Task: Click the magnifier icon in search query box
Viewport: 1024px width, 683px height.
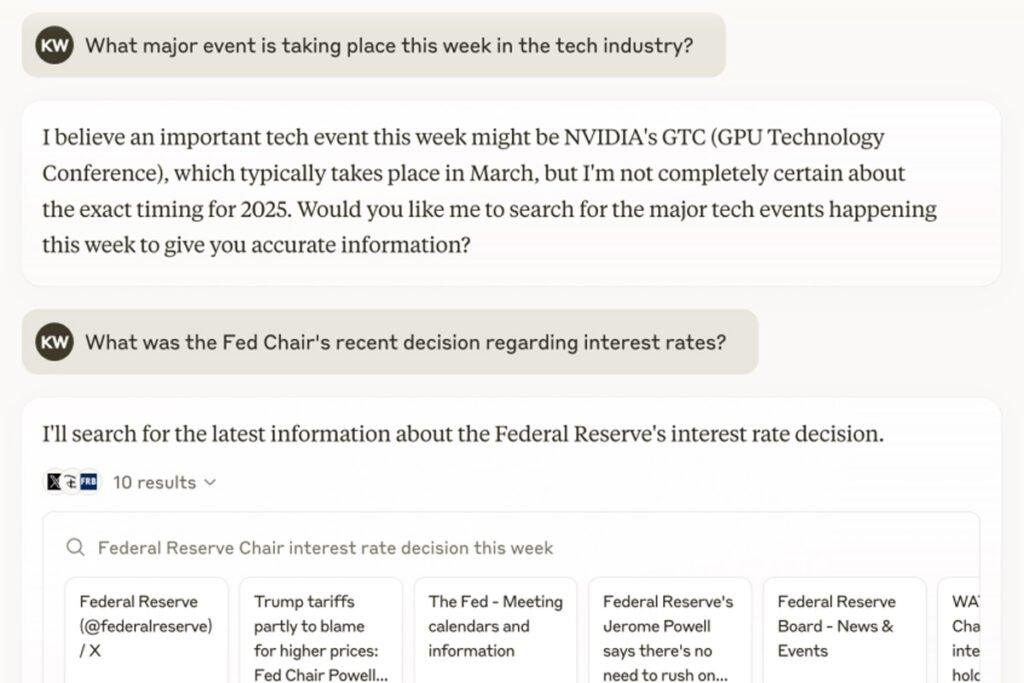Action: pos(76,547)
